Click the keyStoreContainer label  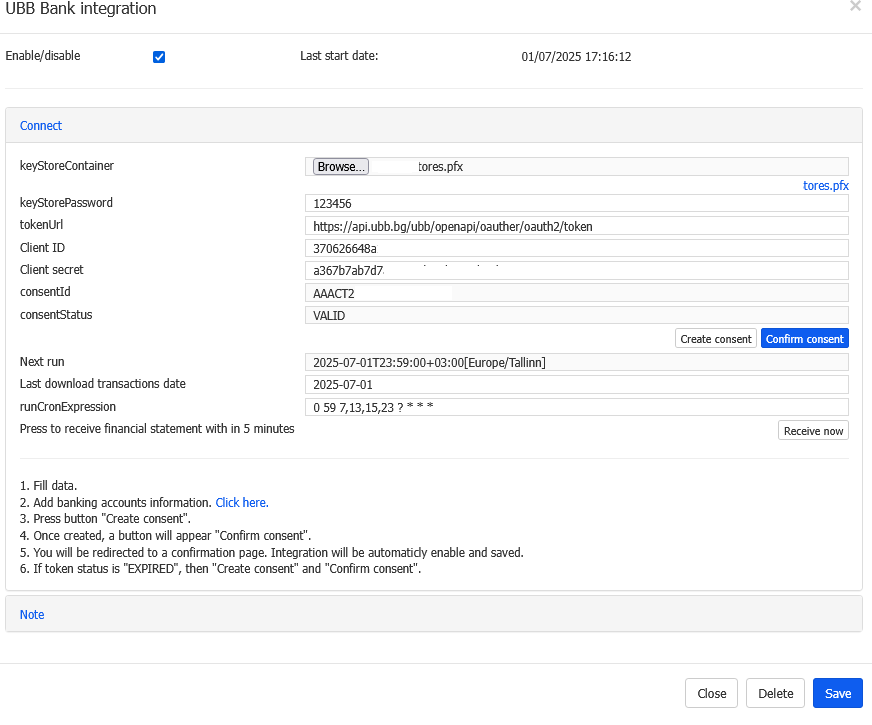click(67, 166)
